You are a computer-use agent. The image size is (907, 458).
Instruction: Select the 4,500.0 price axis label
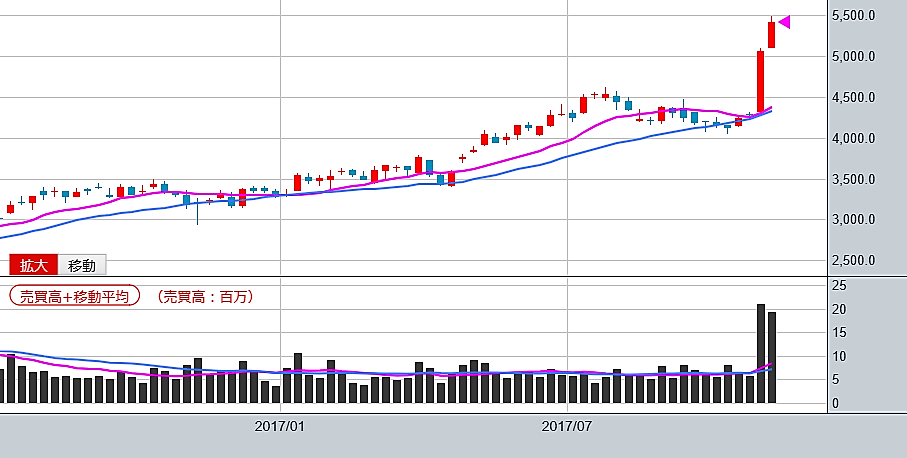(853, 98)
